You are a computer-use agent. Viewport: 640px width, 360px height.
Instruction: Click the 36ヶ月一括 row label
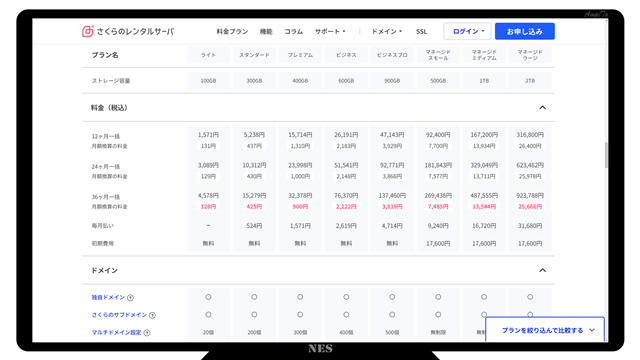[106, 197]
